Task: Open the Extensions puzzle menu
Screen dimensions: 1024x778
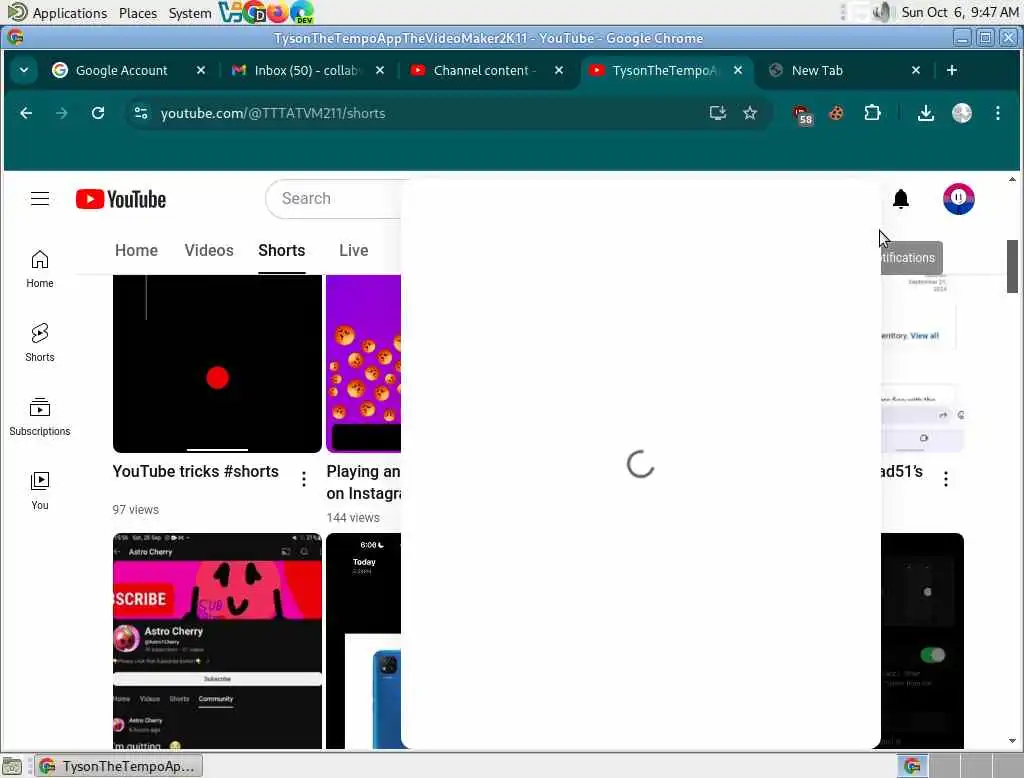Action: (x=872, y=113)
